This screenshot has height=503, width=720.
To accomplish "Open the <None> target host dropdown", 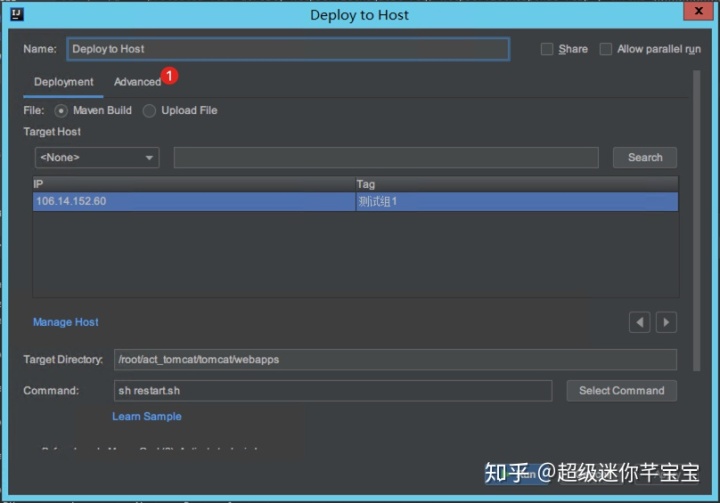I will 97,158.
